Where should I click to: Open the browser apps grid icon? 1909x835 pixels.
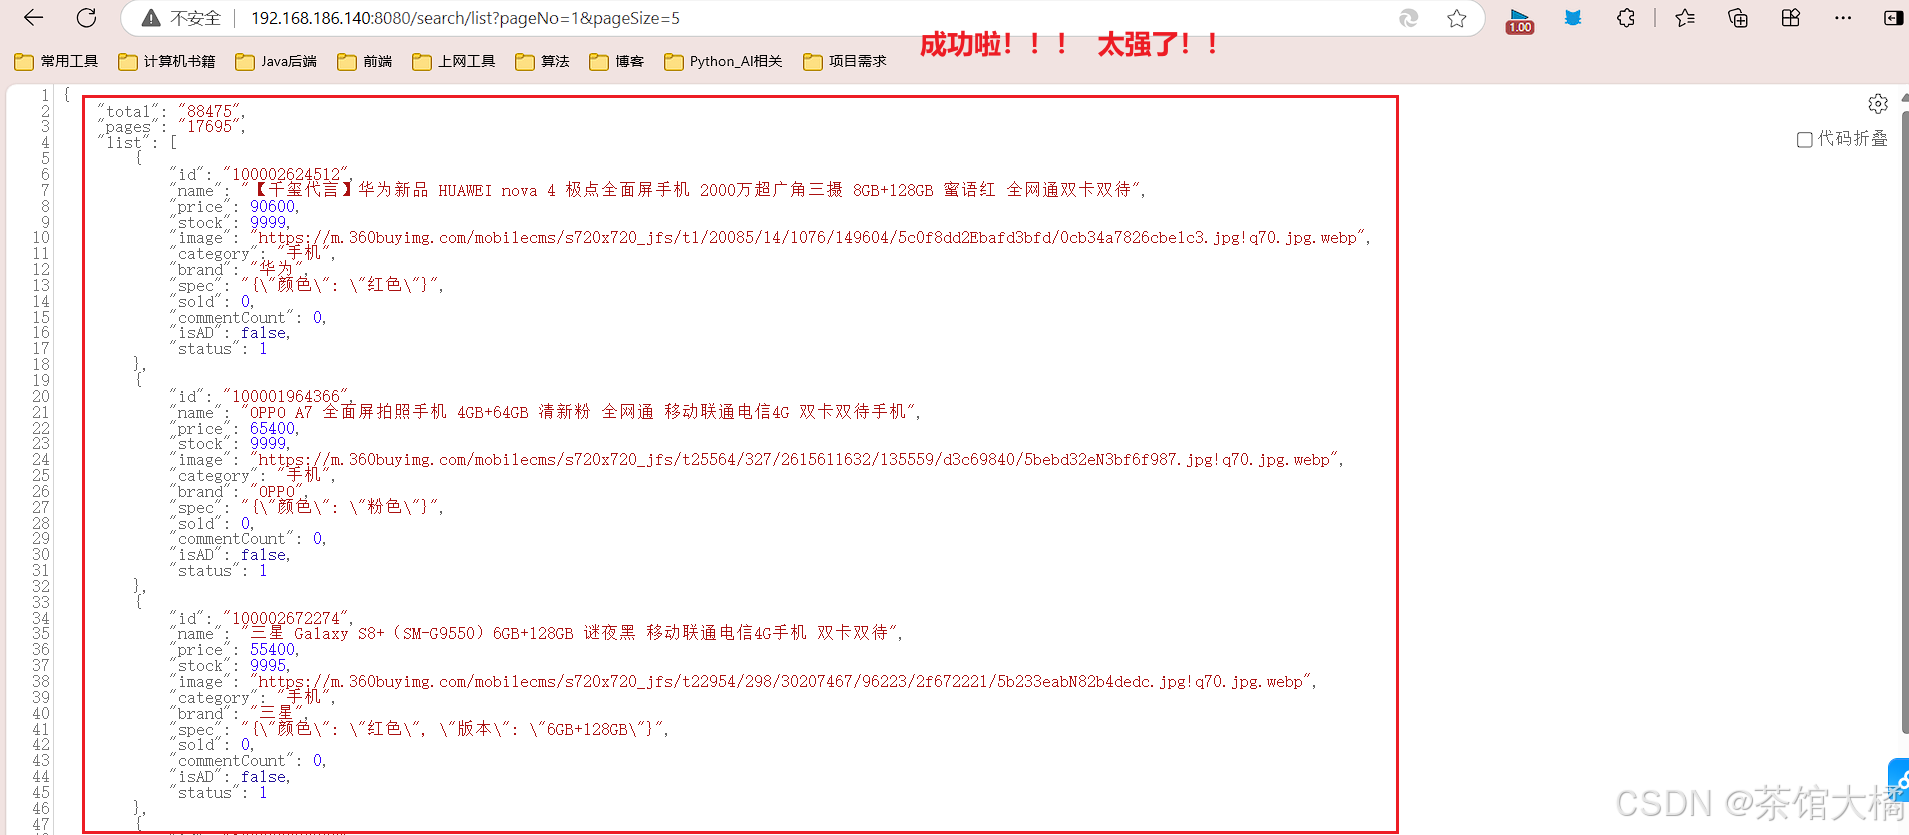1791,18
